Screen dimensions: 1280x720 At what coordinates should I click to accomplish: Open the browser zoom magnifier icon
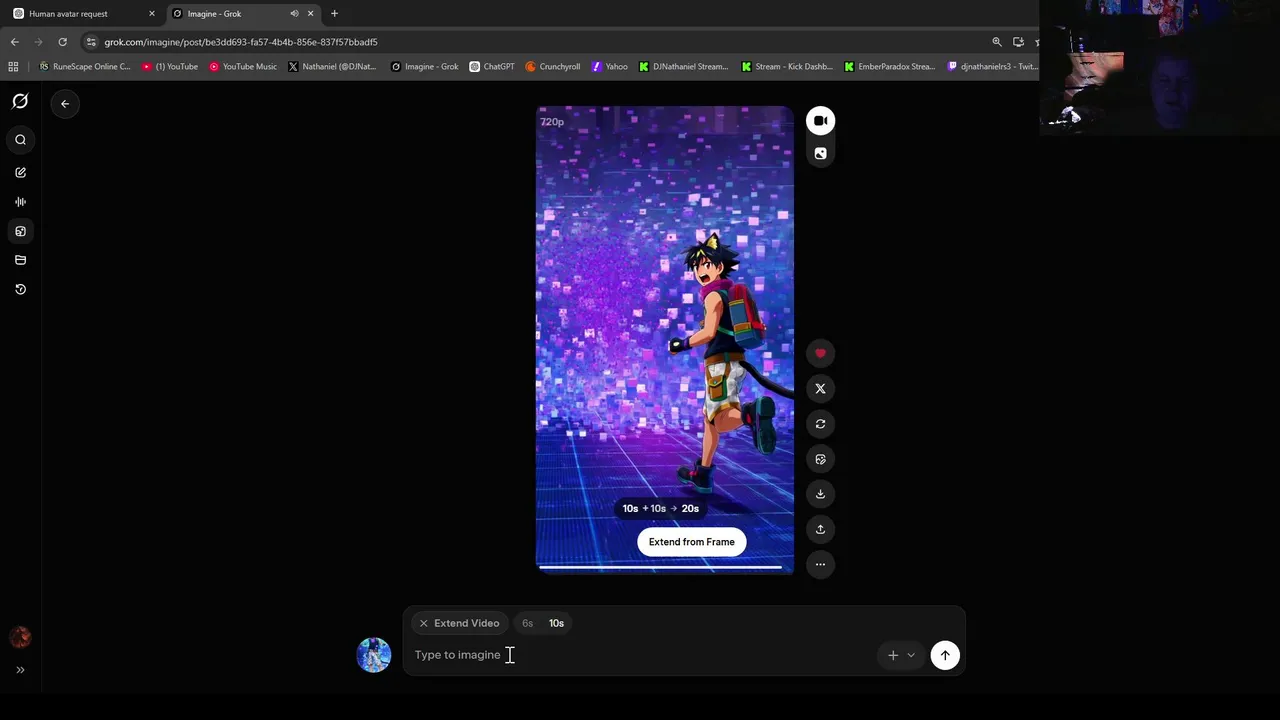click(x=997, y=42)
